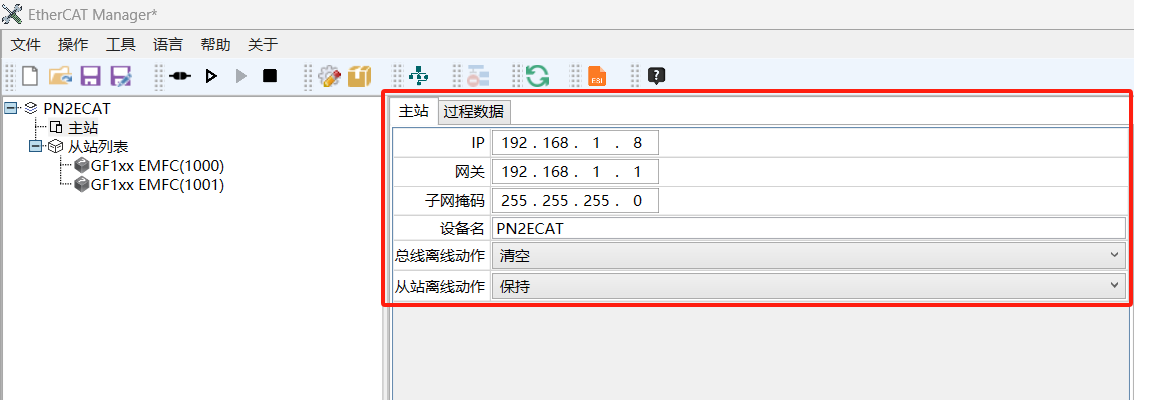Image resolution: width=1157 pixels, height=401 pixels.
Task: Open gear with pencil settings icon
Action: (x=329, y=75)
